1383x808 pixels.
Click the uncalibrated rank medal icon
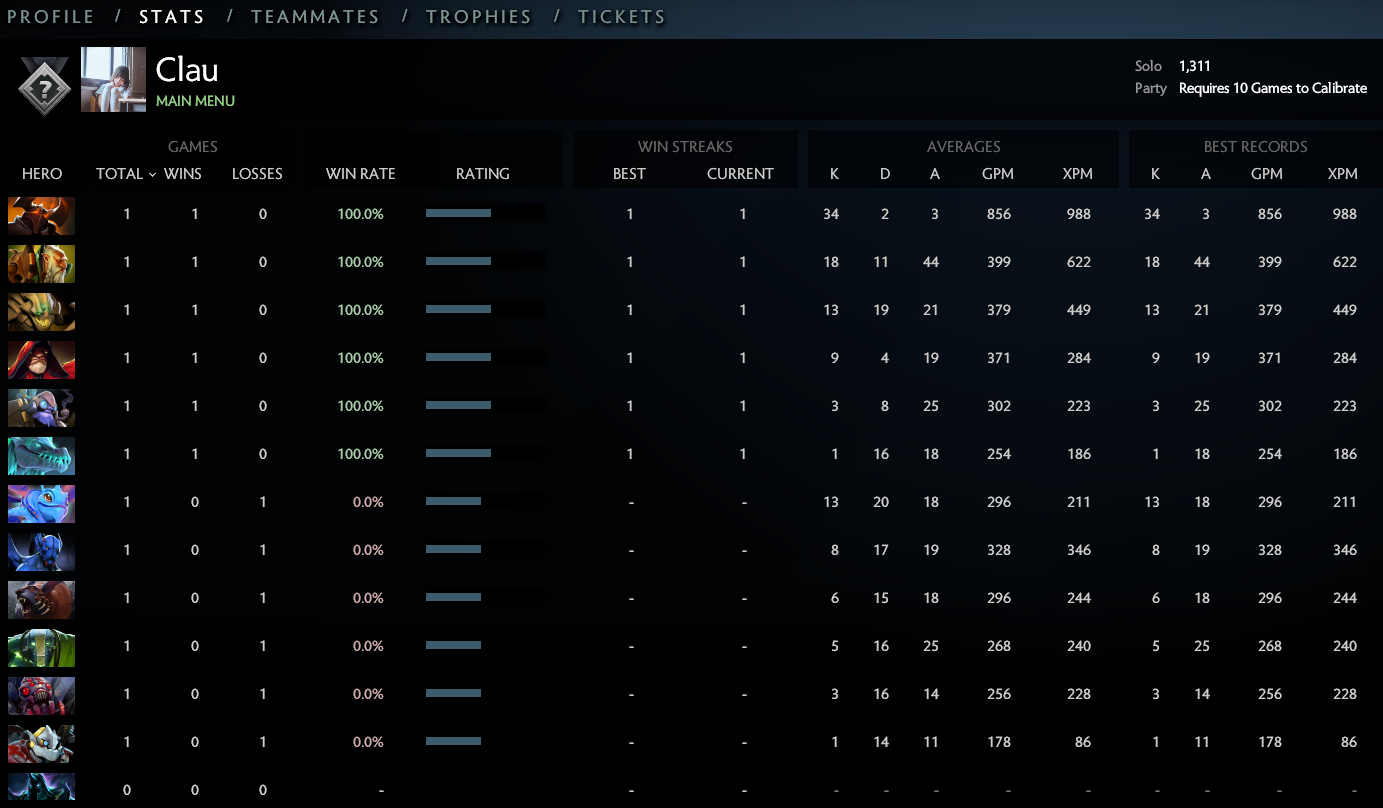coord(44,85)
